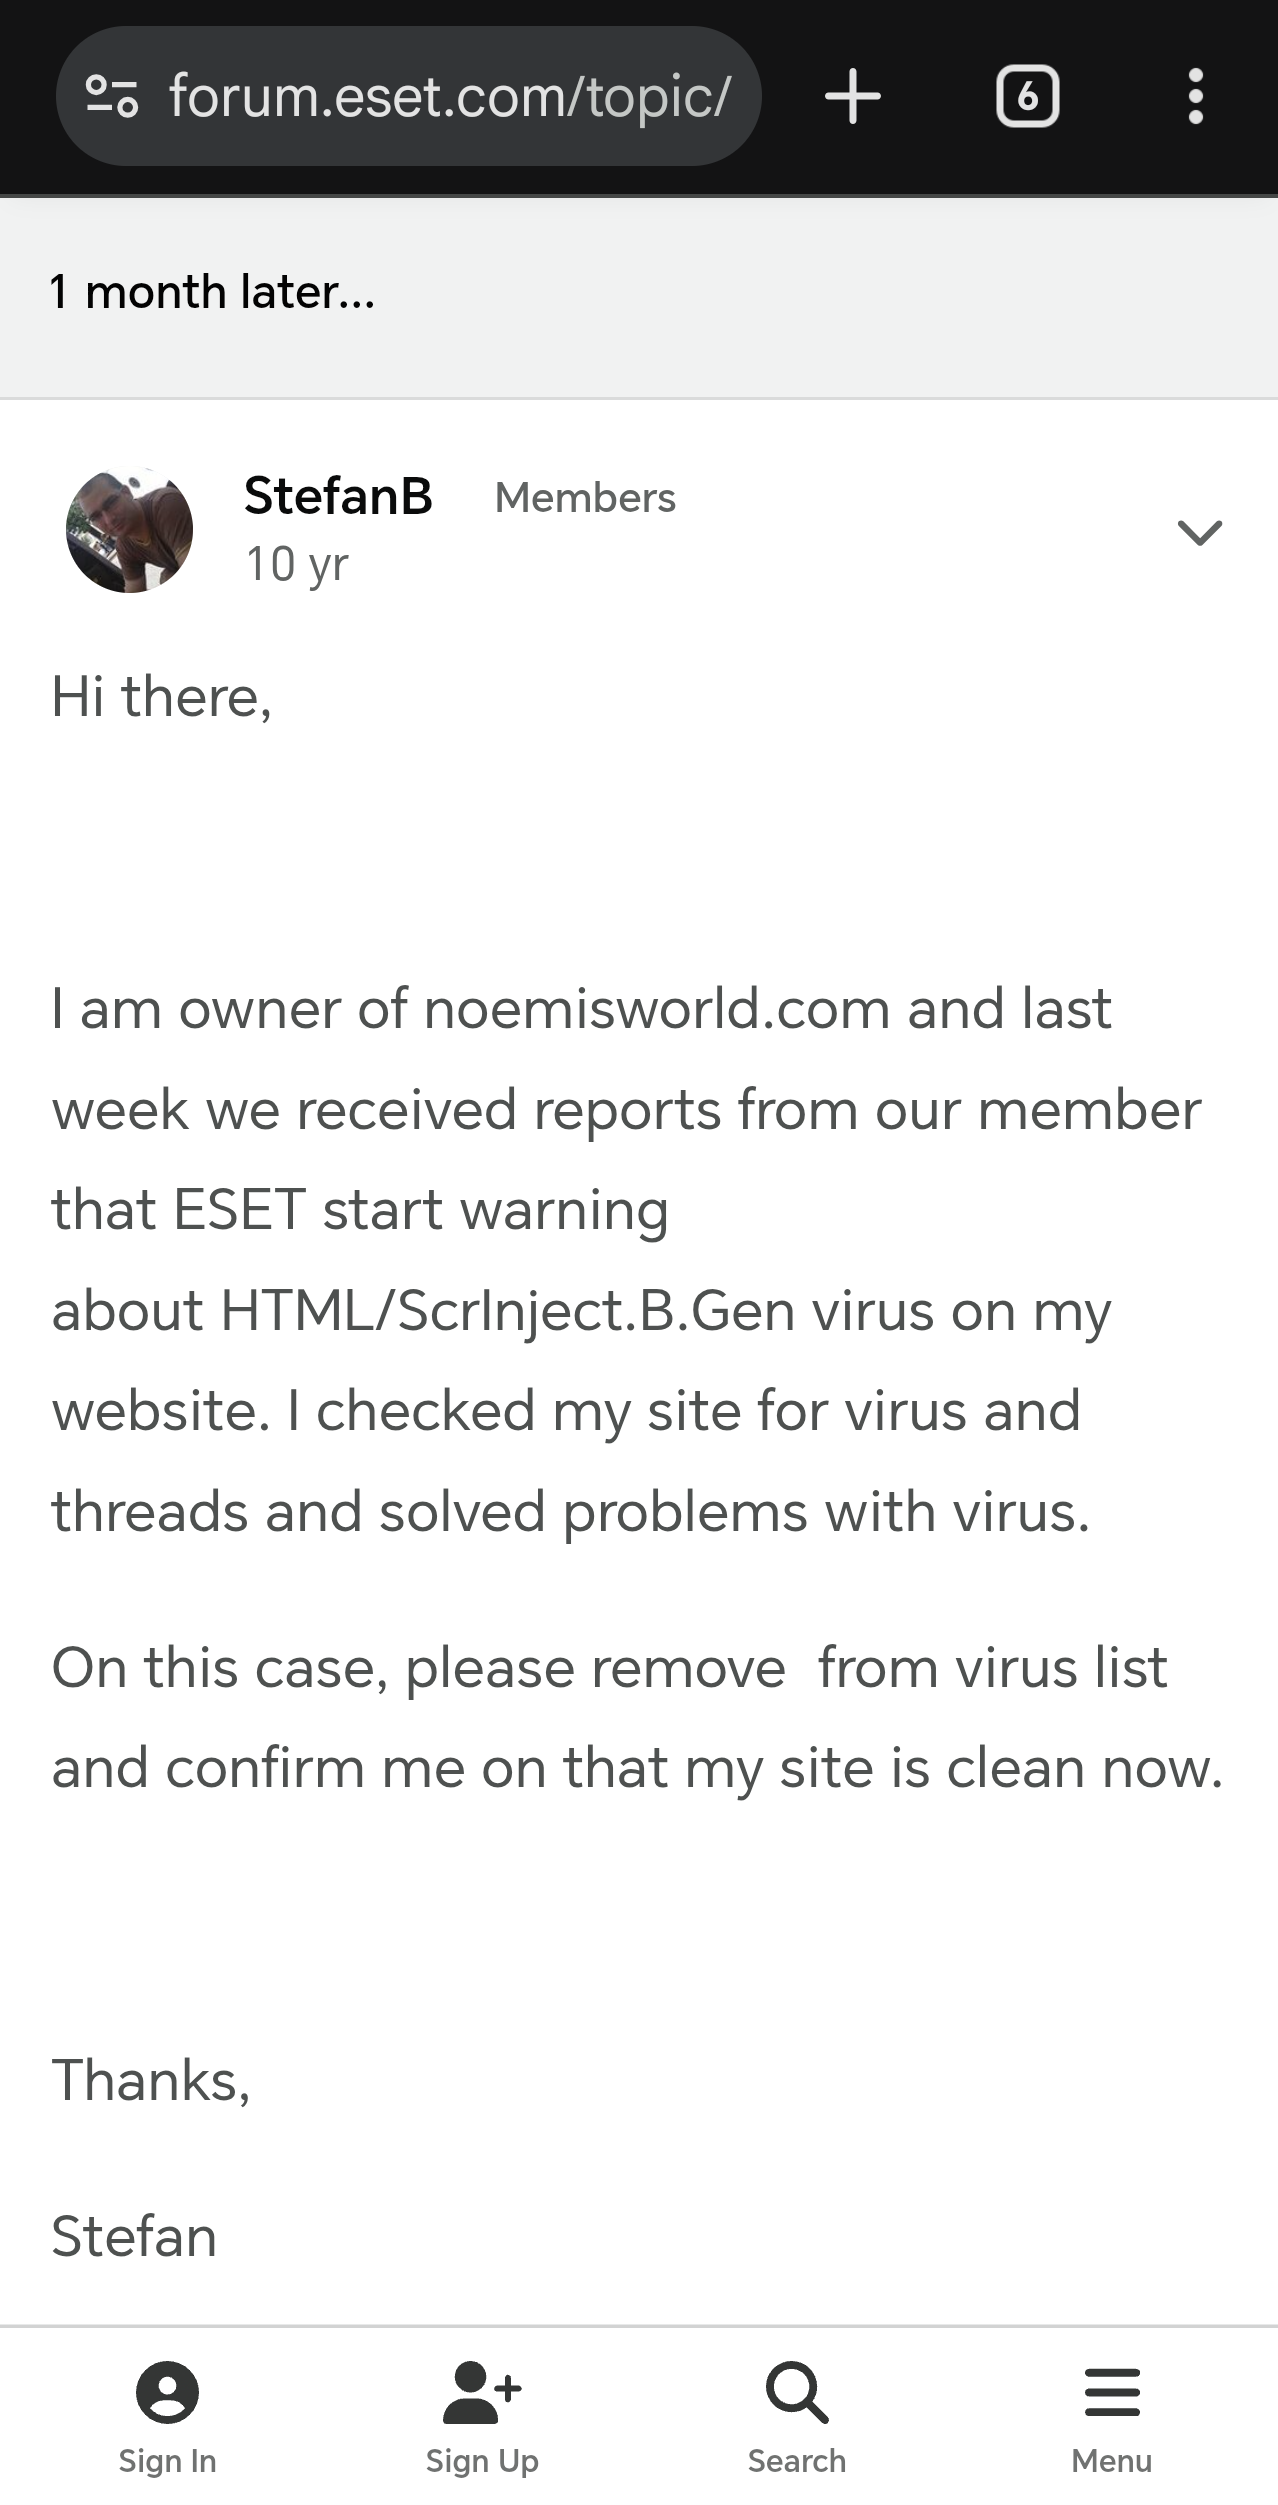This screenshot has height=2505, width=1278.
Task: Tap the "10 yr" post timestamp
Action: click(297, 564)
